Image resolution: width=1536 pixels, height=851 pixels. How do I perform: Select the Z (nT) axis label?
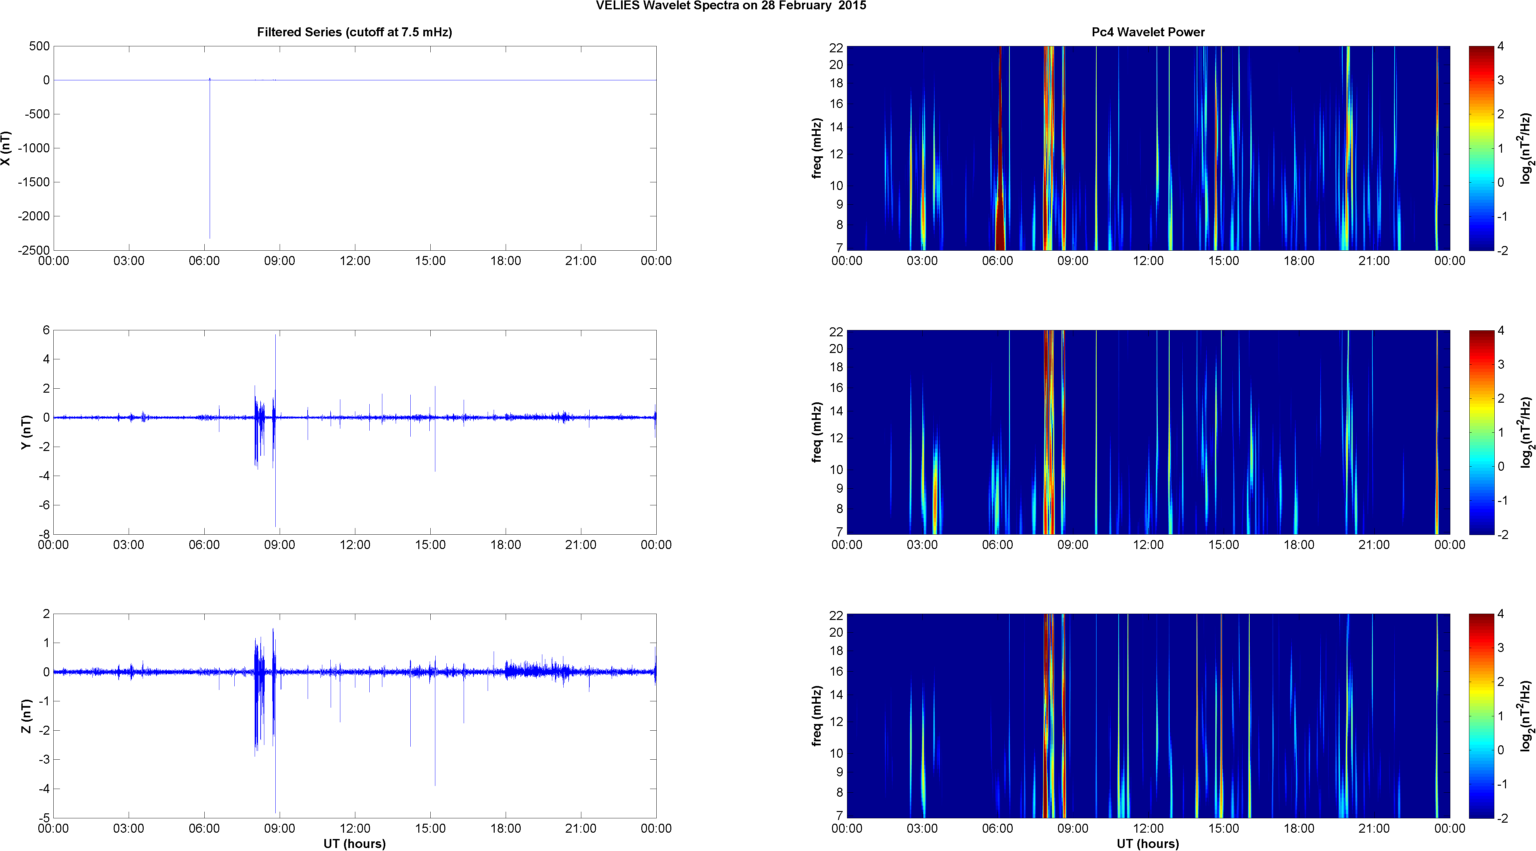click(26, 716)
